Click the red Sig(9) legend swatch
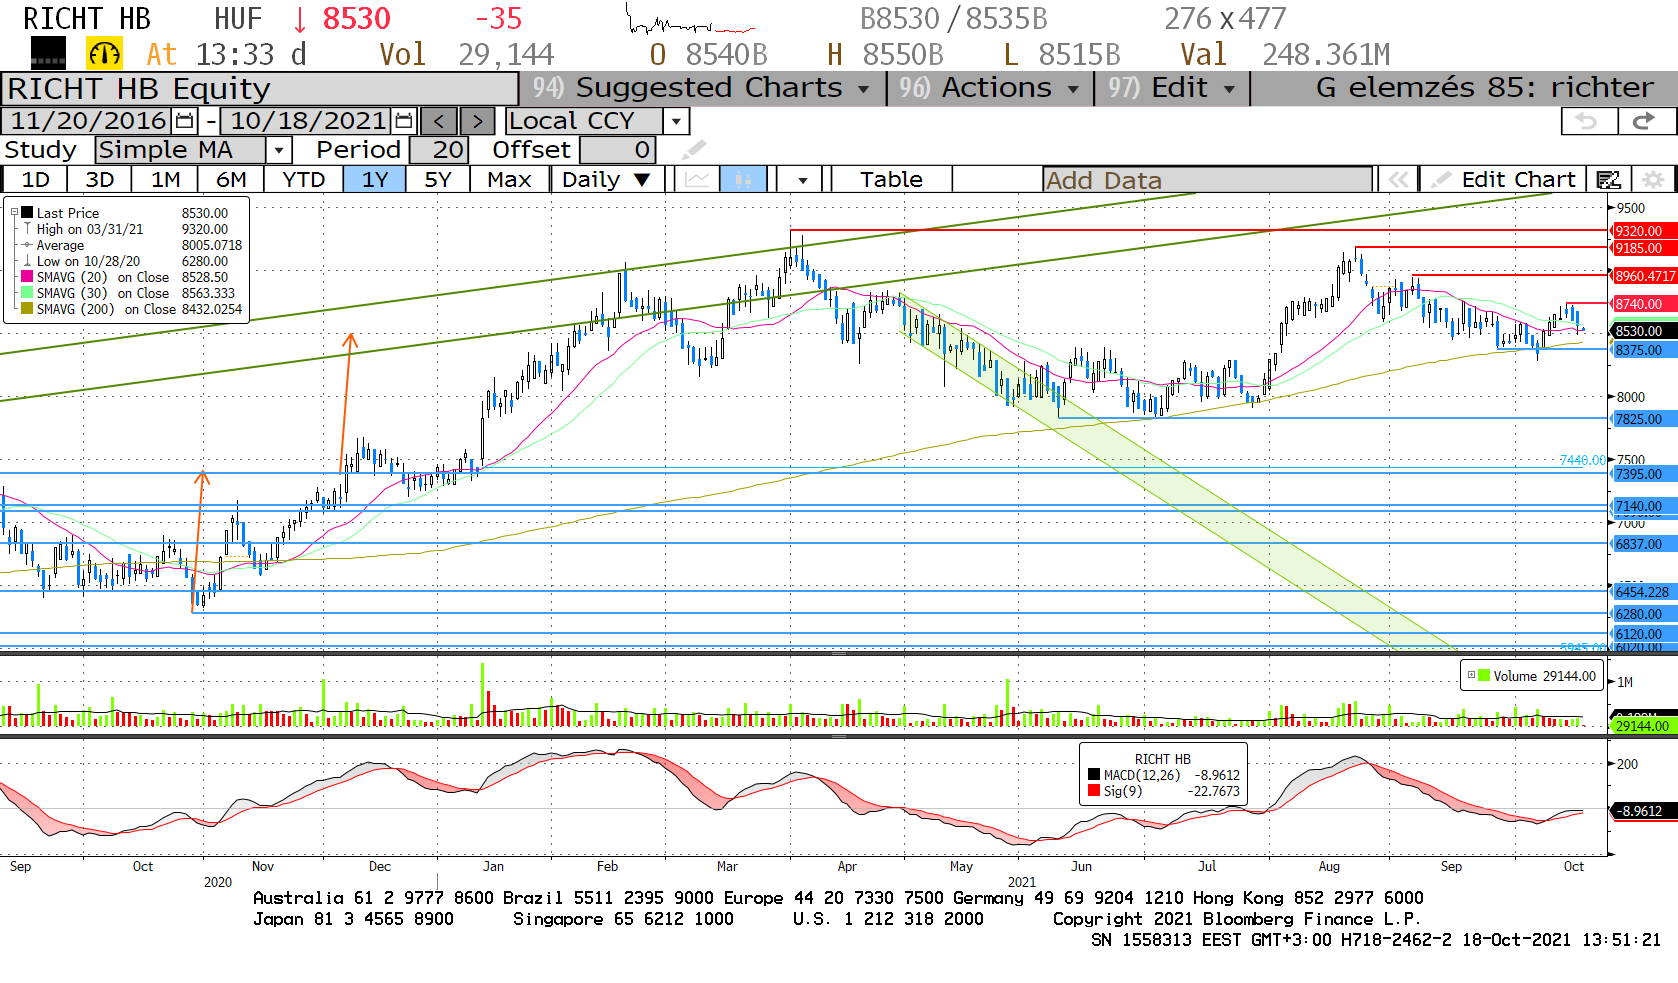 pos(1094,791)
